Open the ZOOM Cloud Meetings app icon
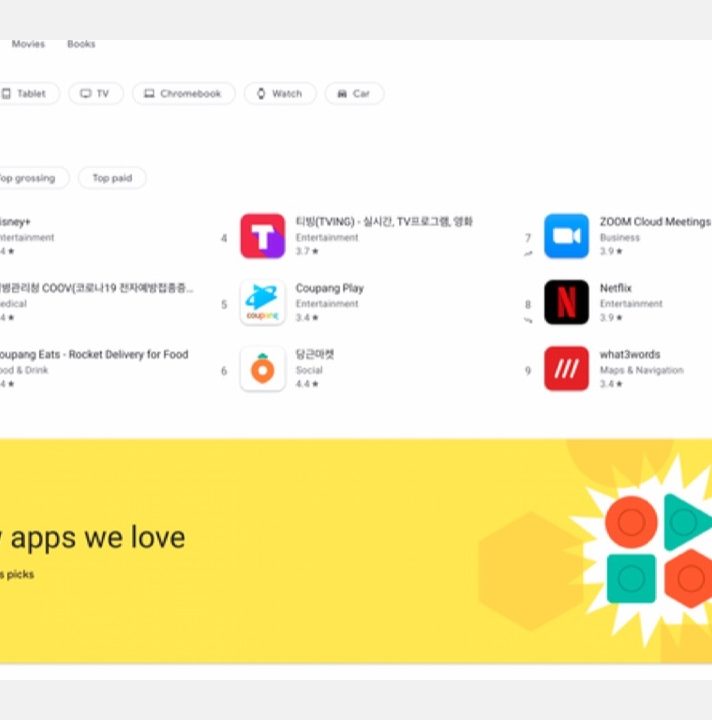Screen dimensions: 712x720 [x=566, y=236]
